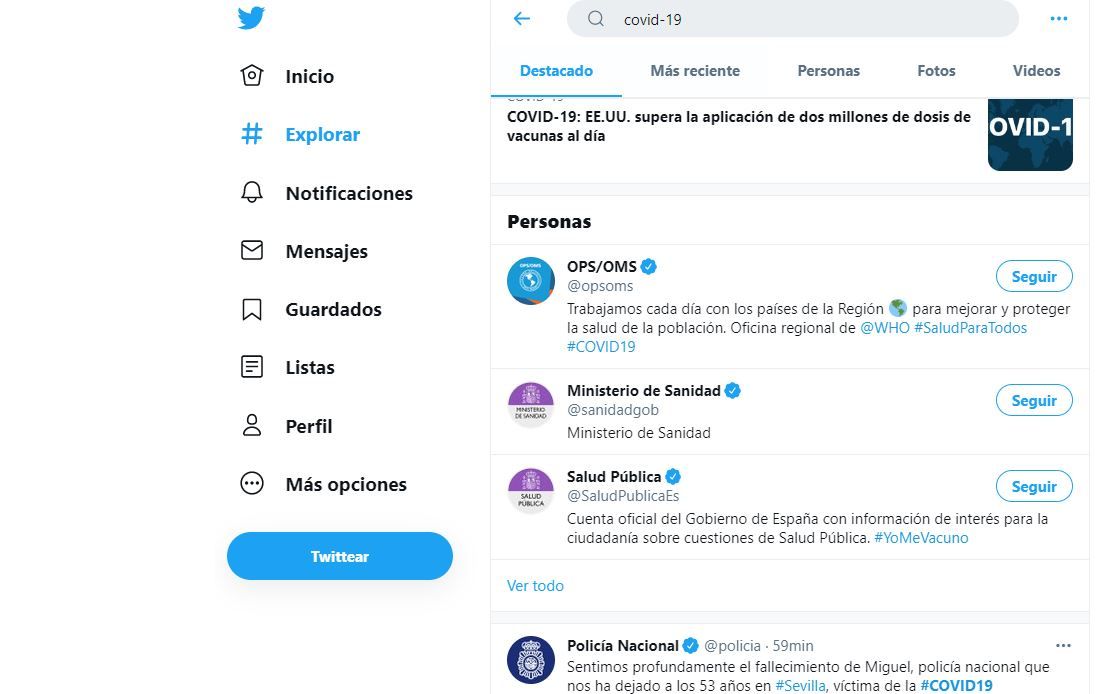Click the covid-19 search field

point(800,19)
